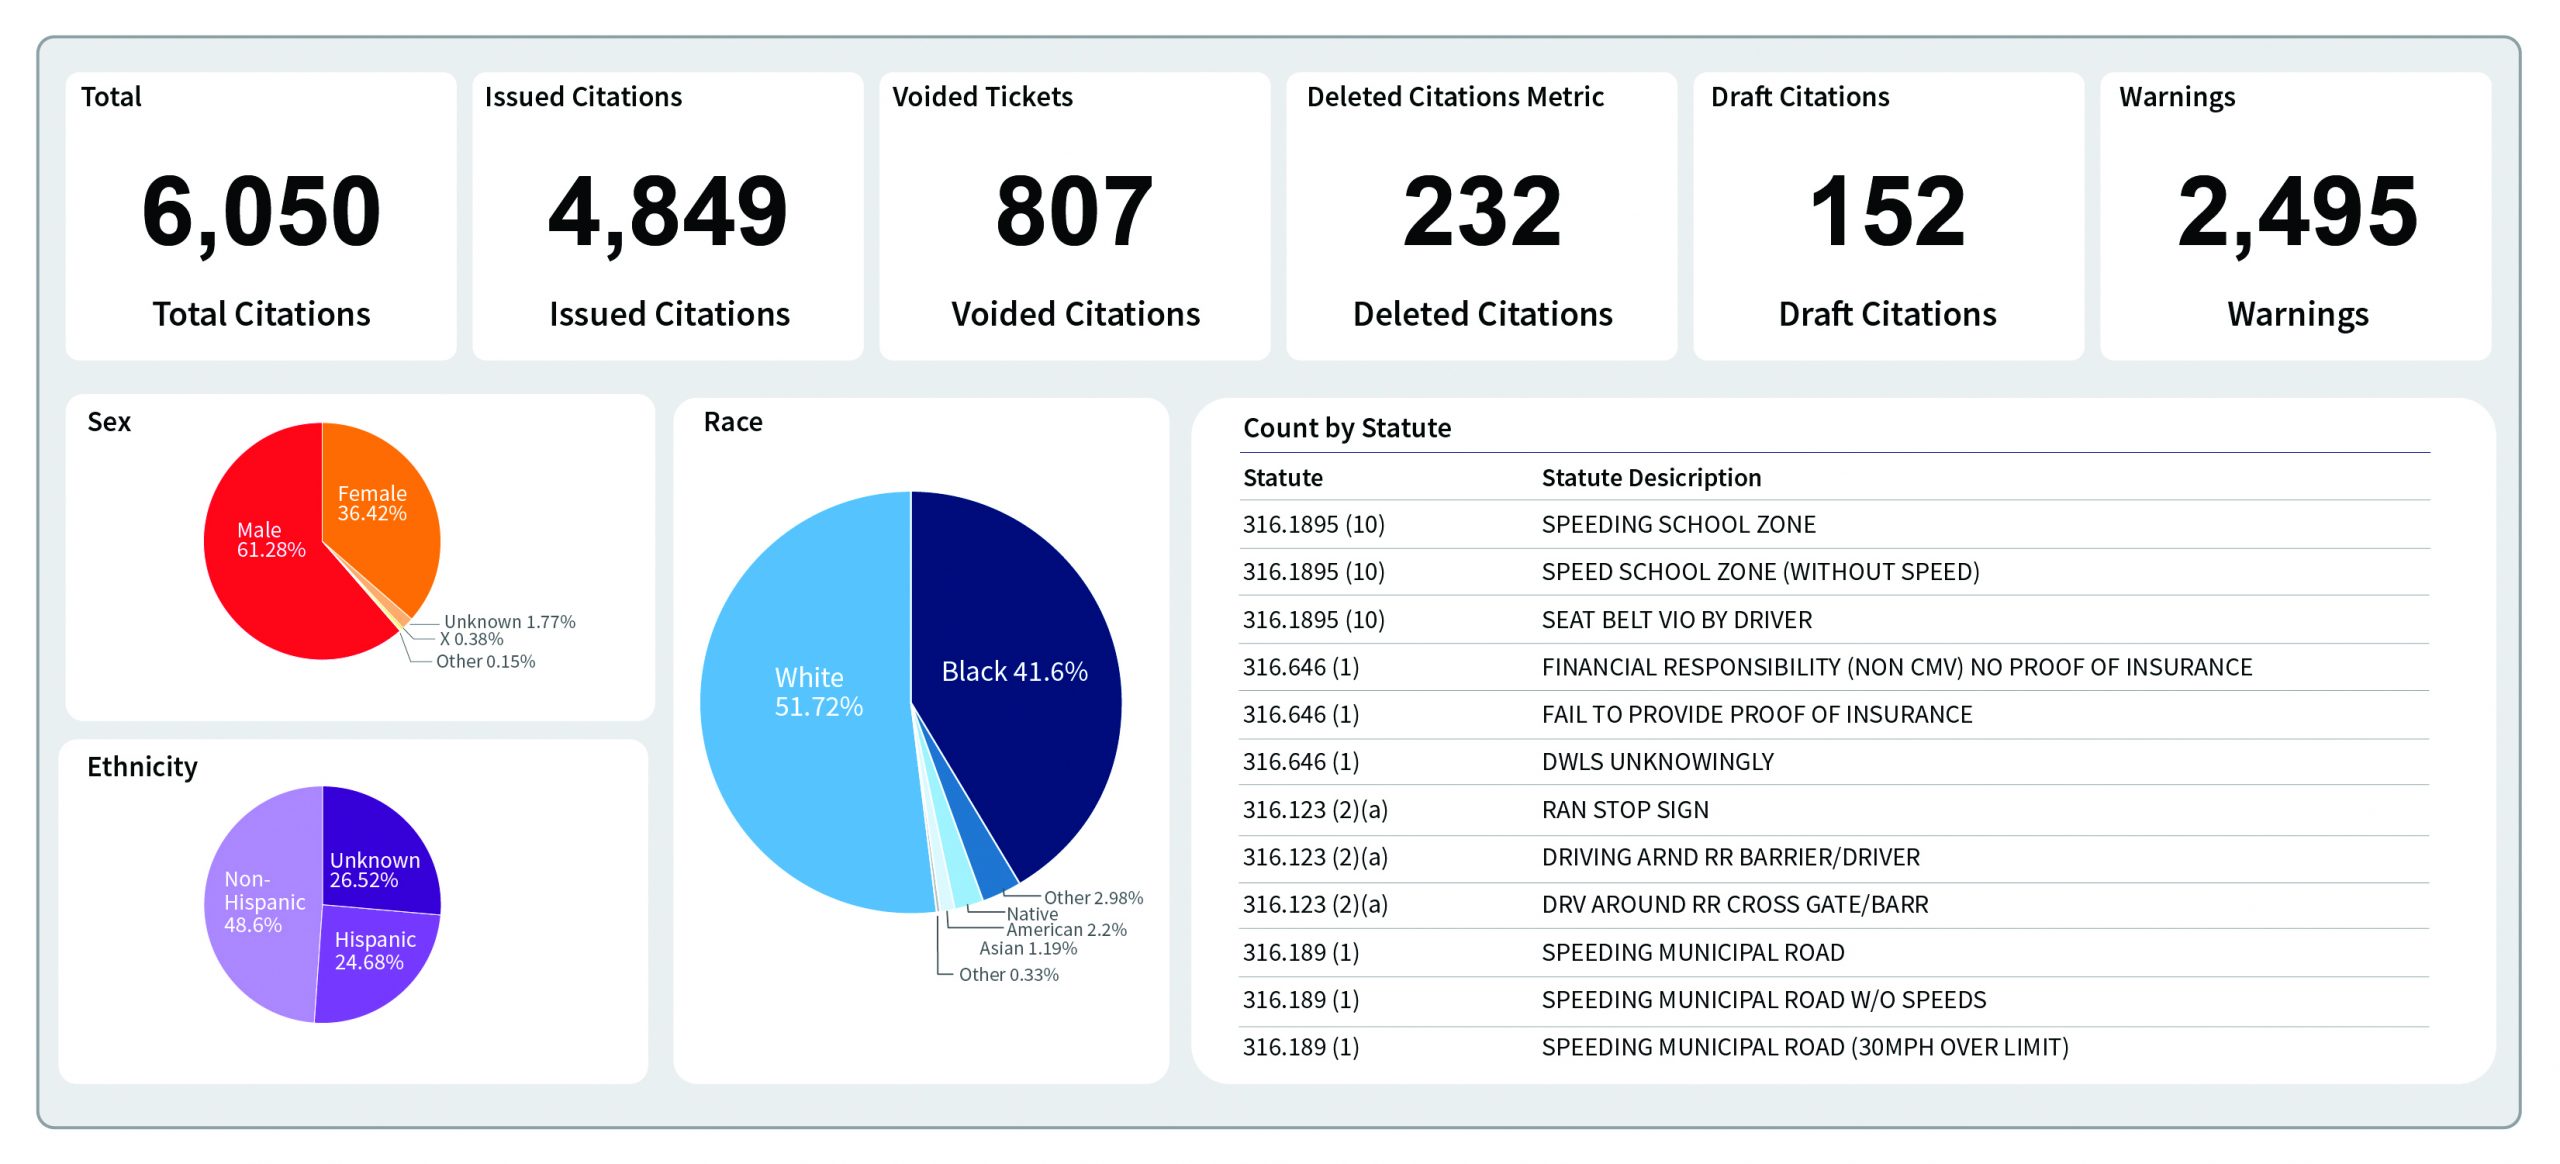Click the Statute Description column header
The image size is (2560, 1164).
pyautogui.click(x=1651, y=478)
